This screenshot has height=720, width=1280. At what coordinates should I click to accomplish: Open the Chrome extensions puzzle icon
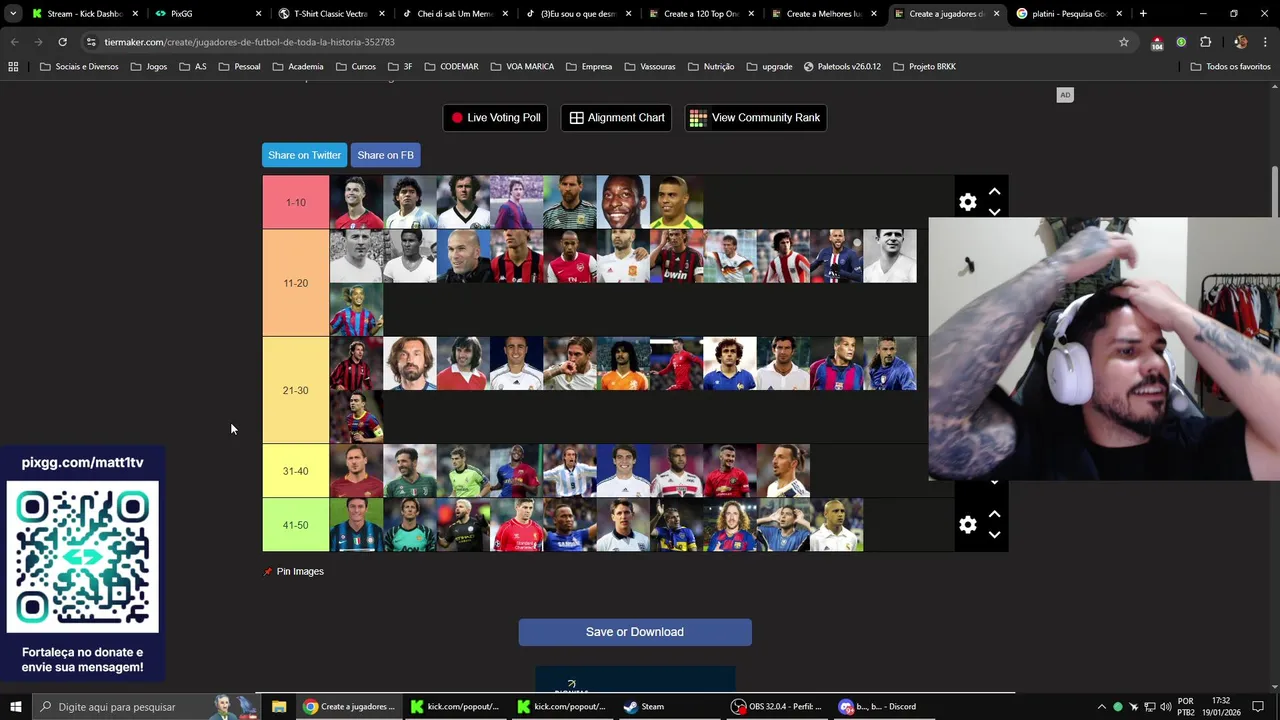pos(1205,42)
